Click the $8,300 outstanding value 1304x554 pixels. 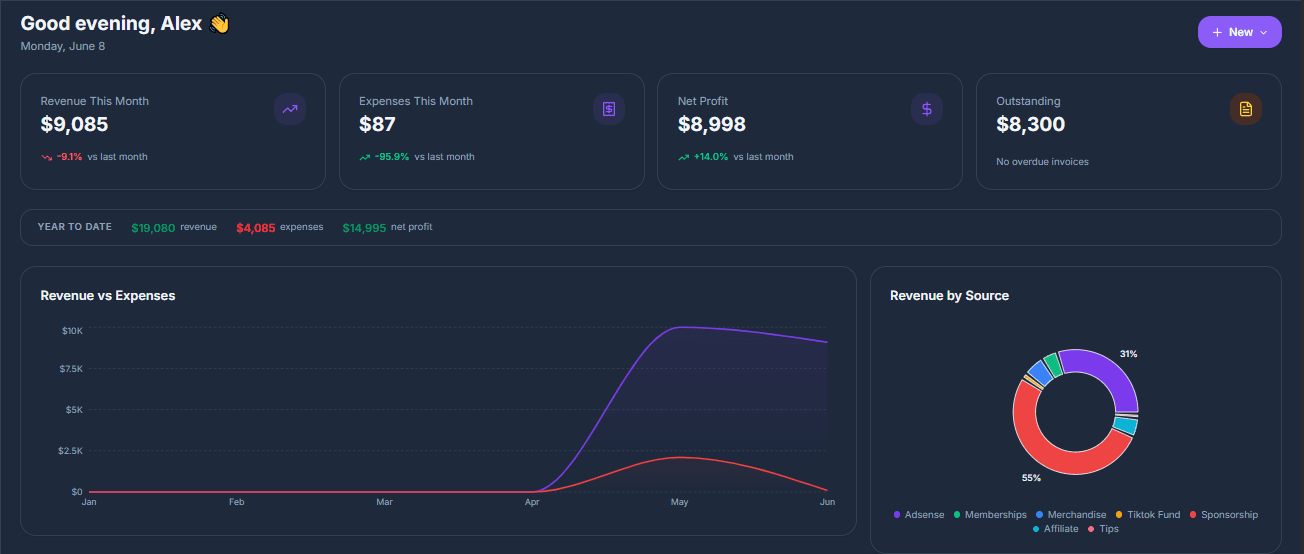(x=1031, y=125)
